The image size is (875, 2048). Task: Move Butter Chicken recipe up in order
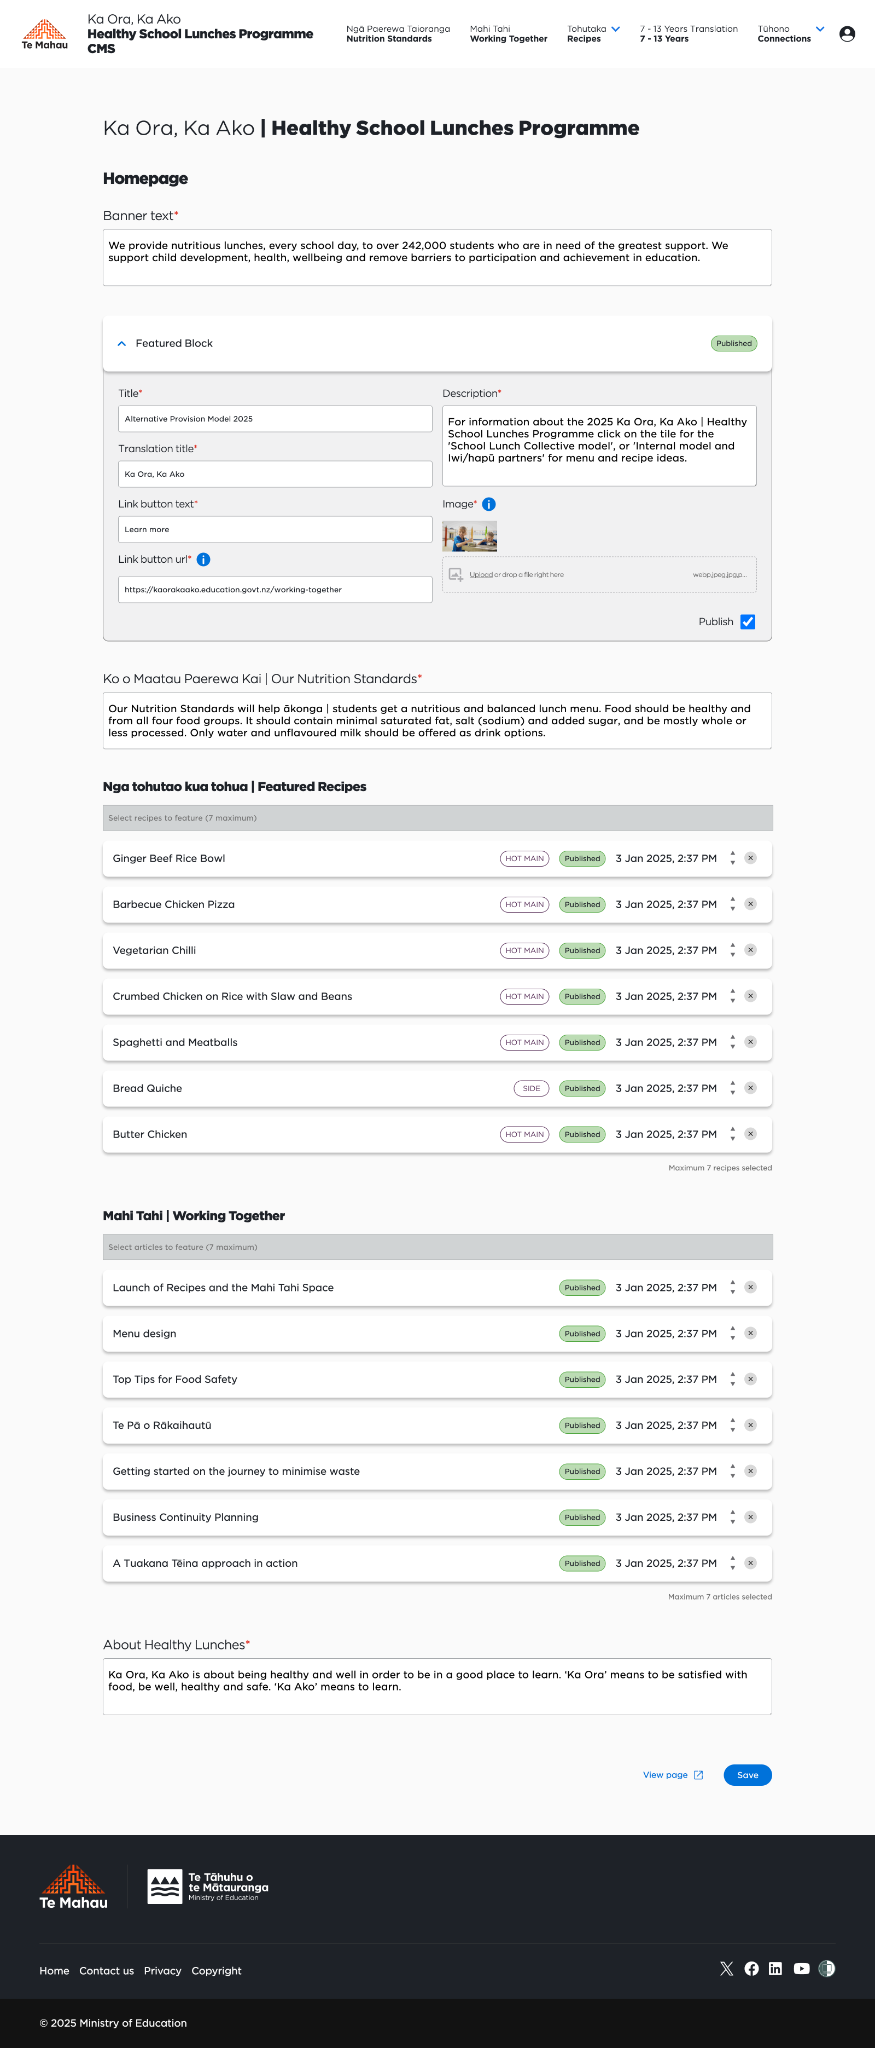point(733,1129)
